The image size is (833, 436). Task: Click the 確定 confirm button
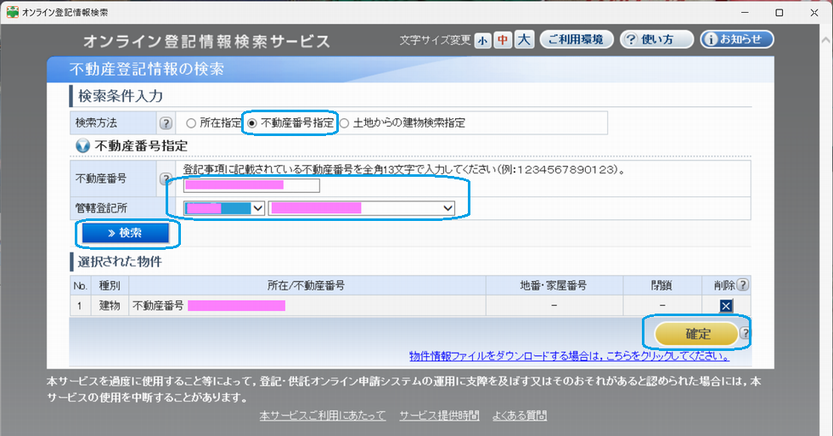click(696, 333)
